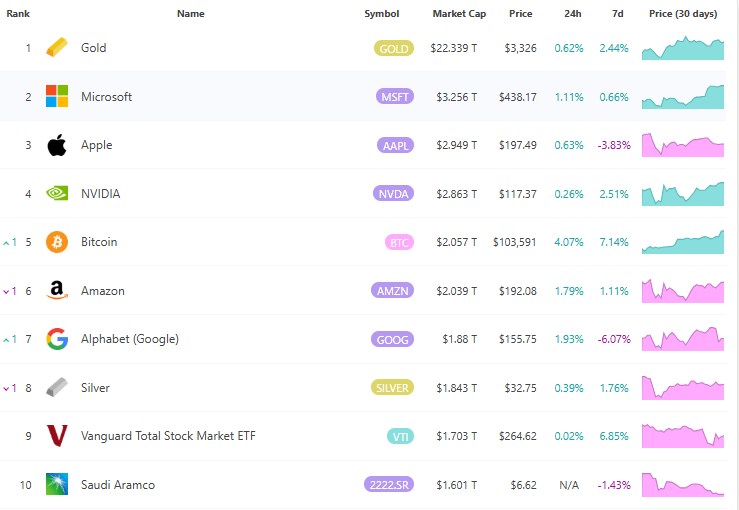Sort by the Rank column header
This screenshot has width=739, height=510.
tap(18, 14)
